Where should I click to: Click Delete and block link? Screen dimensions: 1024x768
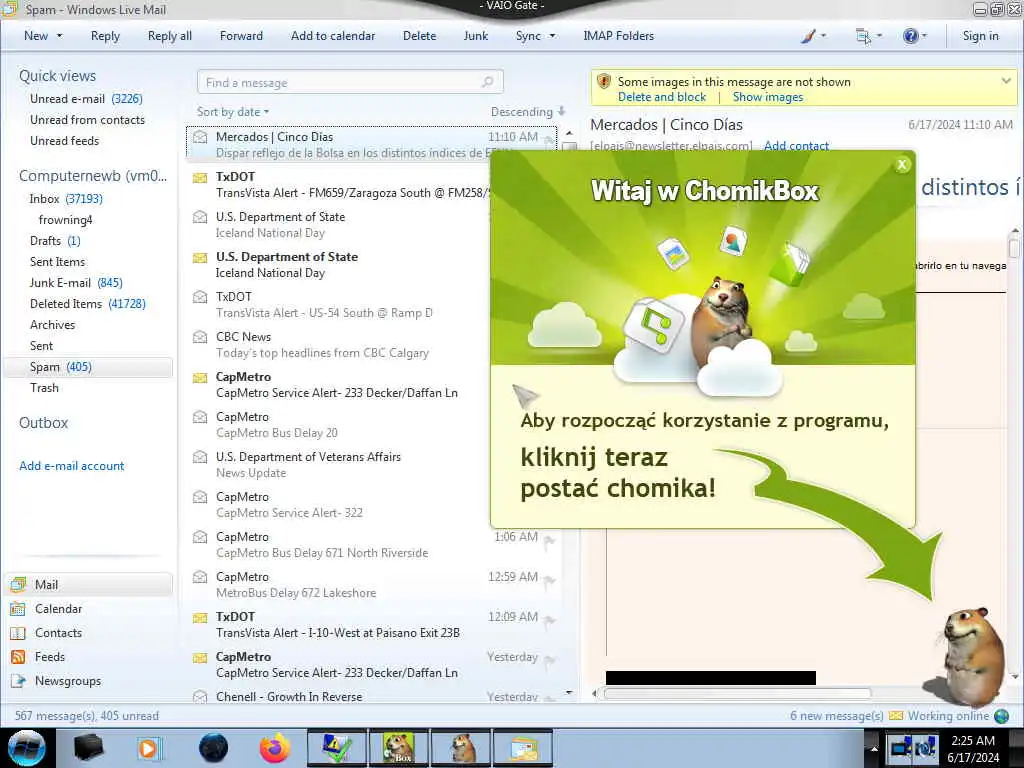(x=662, y=97)
